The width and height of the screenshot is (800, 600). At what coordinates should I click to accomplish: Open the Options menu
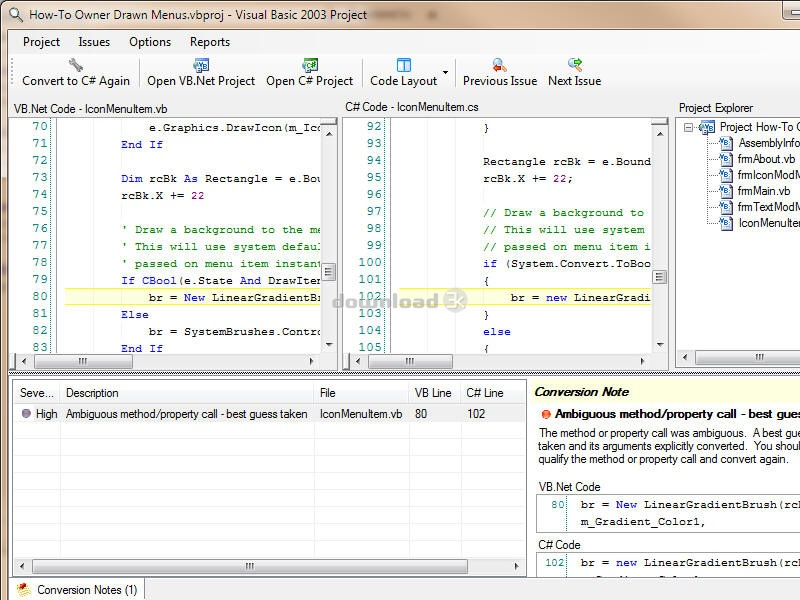tap(150, 42)
